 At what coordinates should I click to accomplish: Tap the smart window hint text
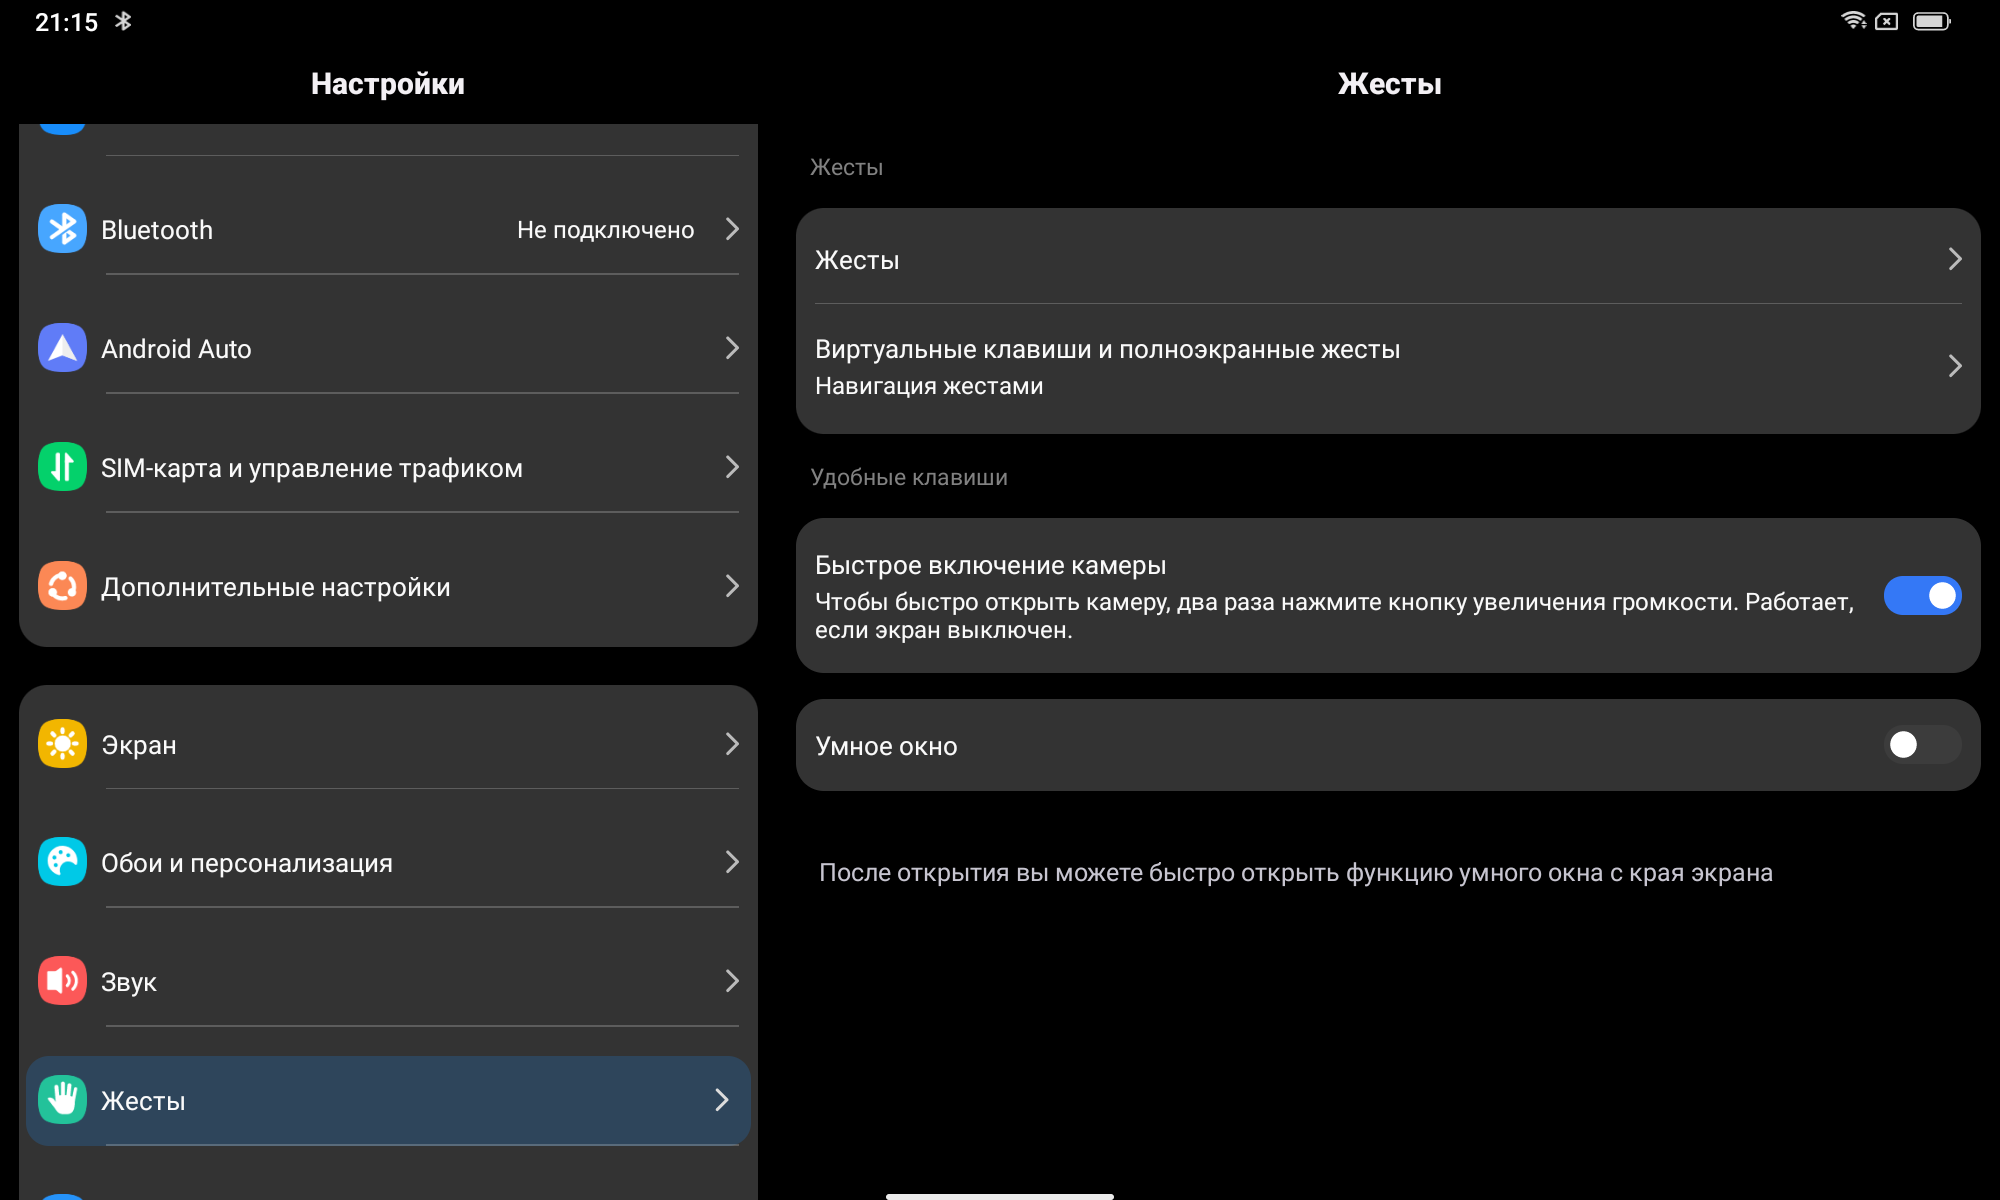(1296, 873)
